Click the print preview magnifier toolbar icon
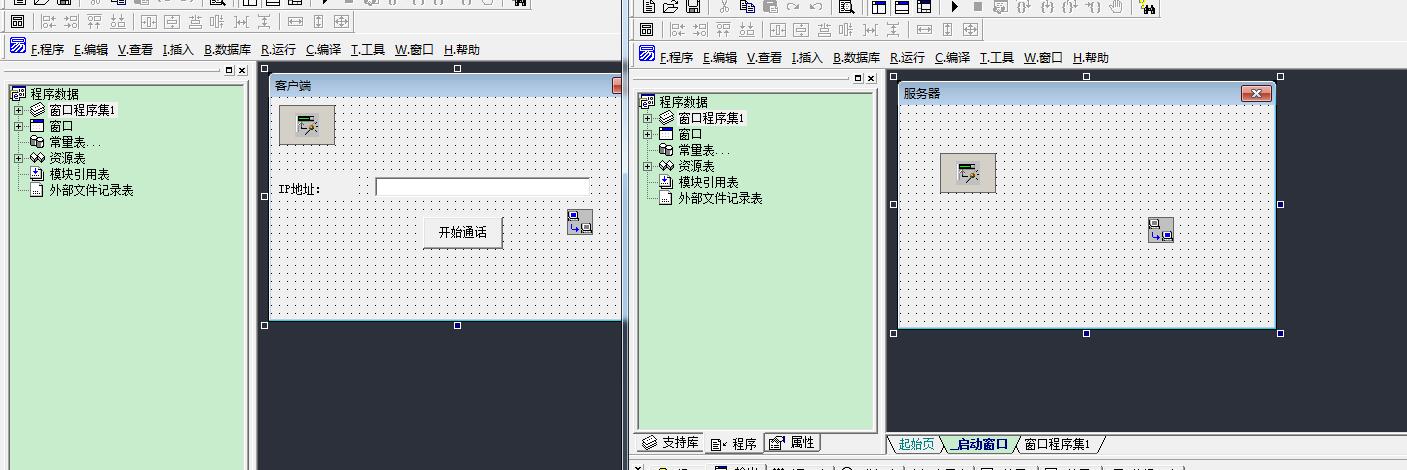This screenshot has width=1407, height=470. click(x=846, y=7)
